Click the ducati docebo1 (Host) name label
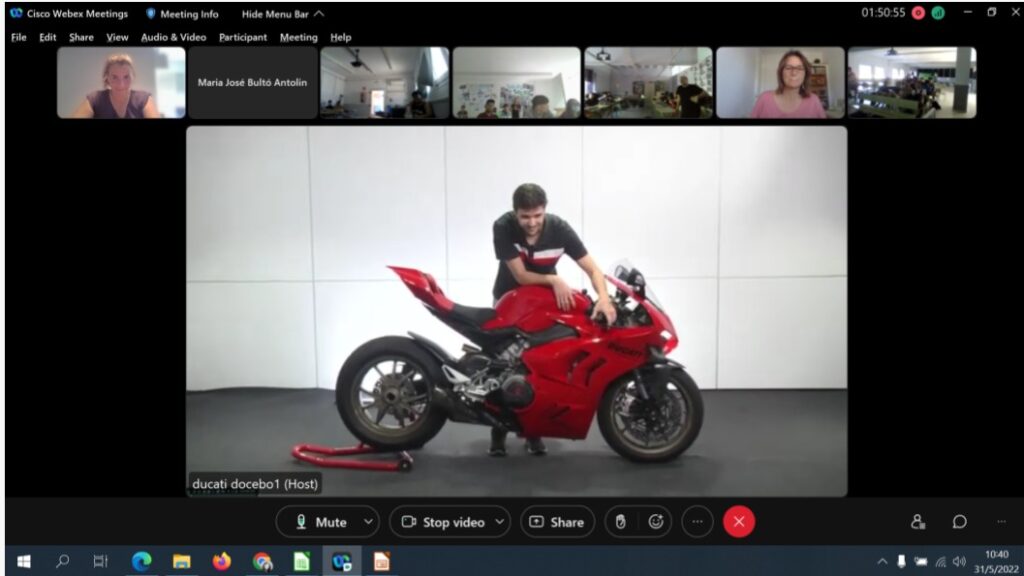1024x576 pixels. pos(255,484)
